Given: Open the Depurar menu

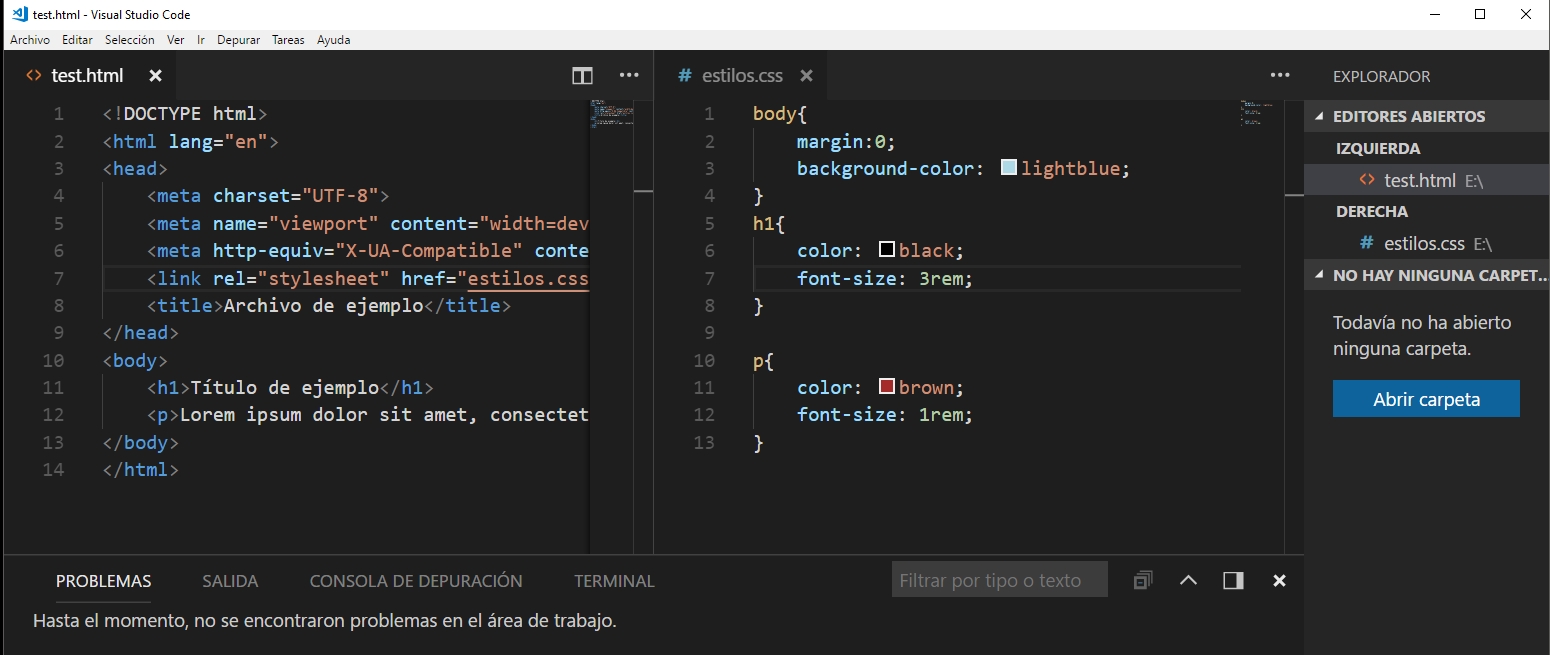Looking at the screenshot, I should [x=238, y=40].
